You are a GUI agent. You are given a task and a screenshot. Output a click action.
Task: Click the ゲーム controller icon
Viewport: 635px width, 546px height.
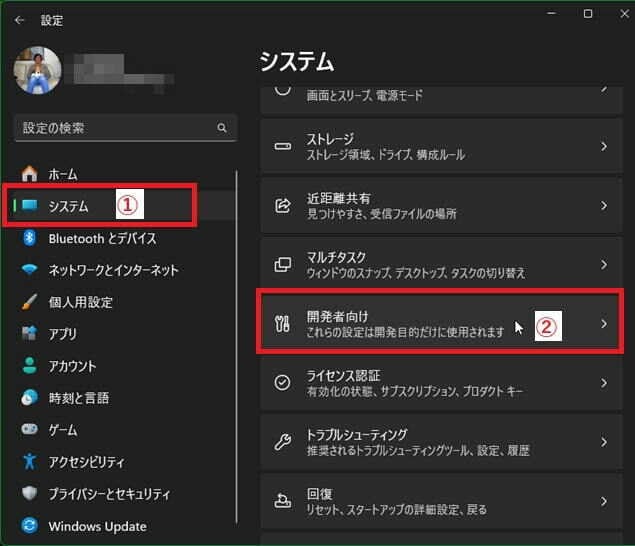pyautogui.click(x=30, y=430)
